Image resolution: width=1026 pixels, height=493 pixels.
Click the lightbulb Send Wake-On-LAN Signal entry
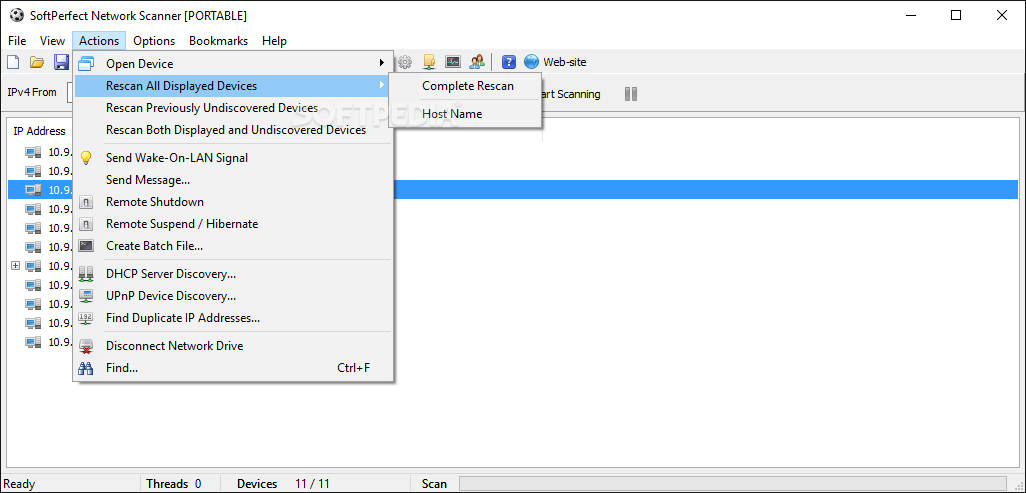click(233, 158)
